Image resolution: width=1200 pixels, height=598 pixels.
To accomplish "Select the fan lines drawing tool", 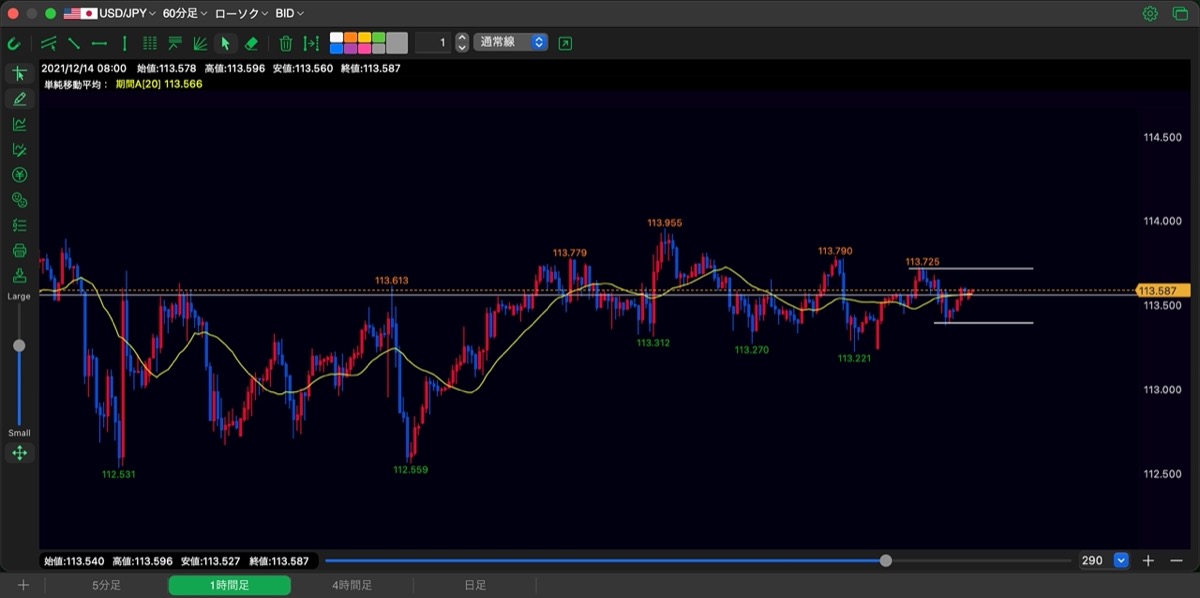I will (200, 43).
